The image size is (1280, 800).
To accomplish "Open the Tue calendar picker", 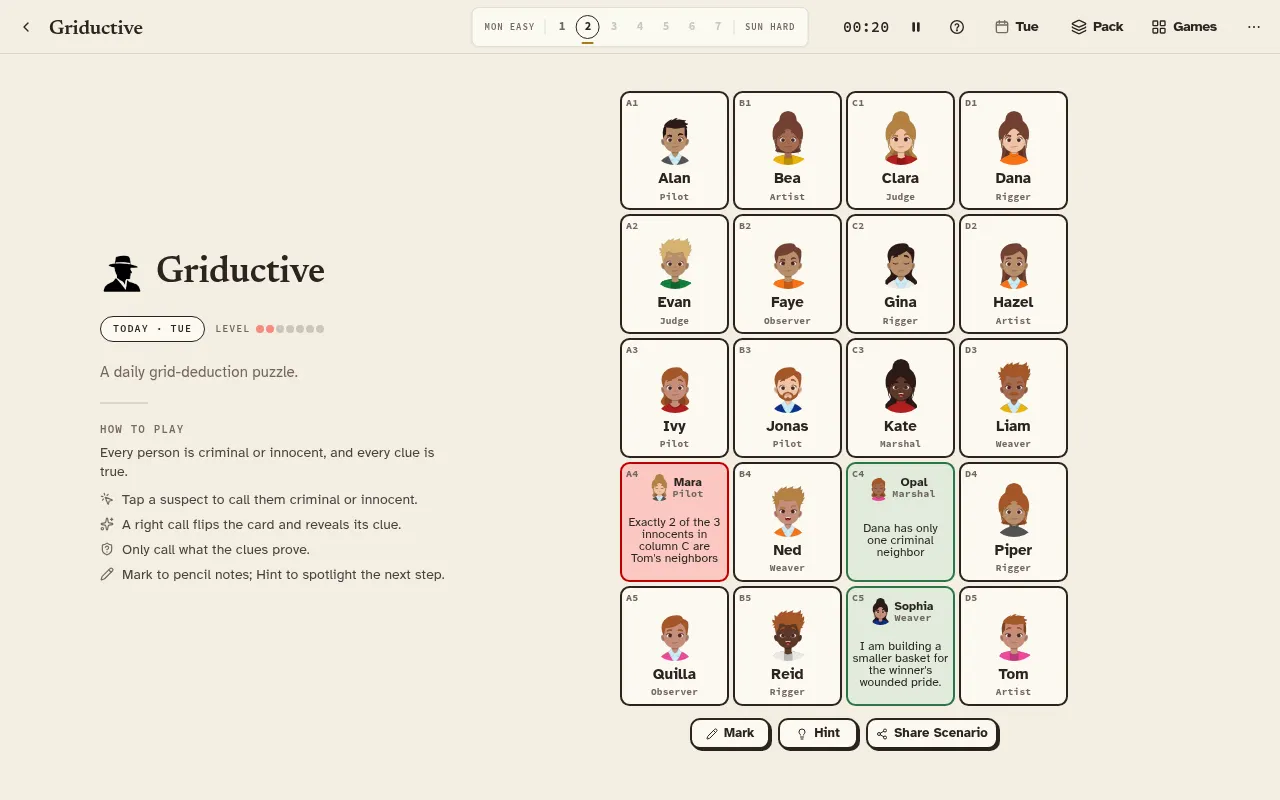I will pos(1017,27).
